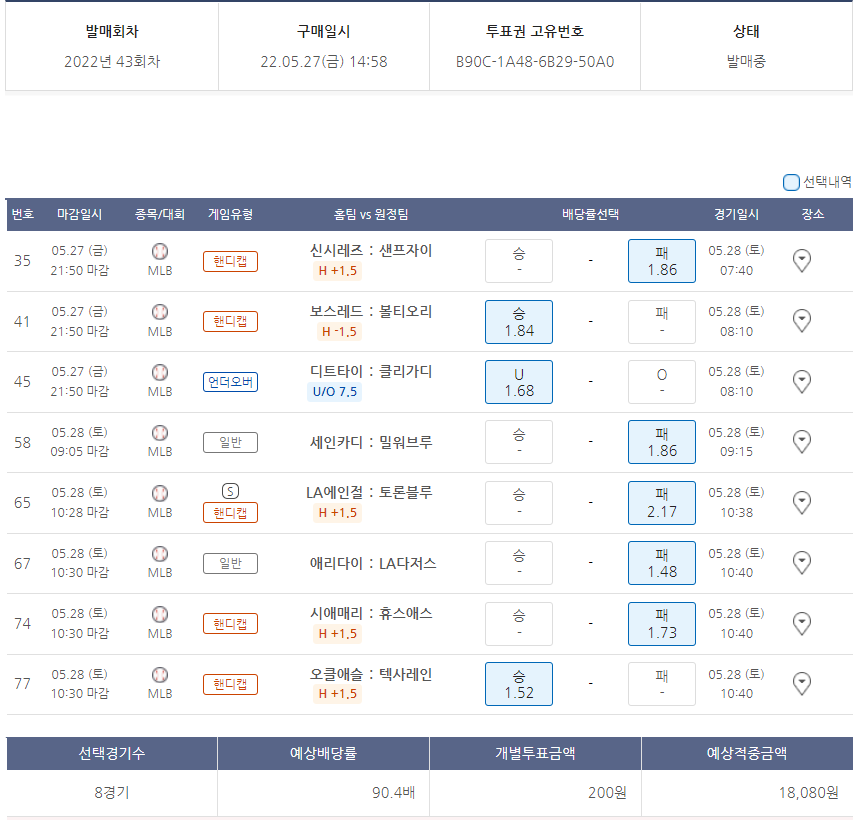
Task: Click the 일반 badge in row 67
Action: (230, 564)
